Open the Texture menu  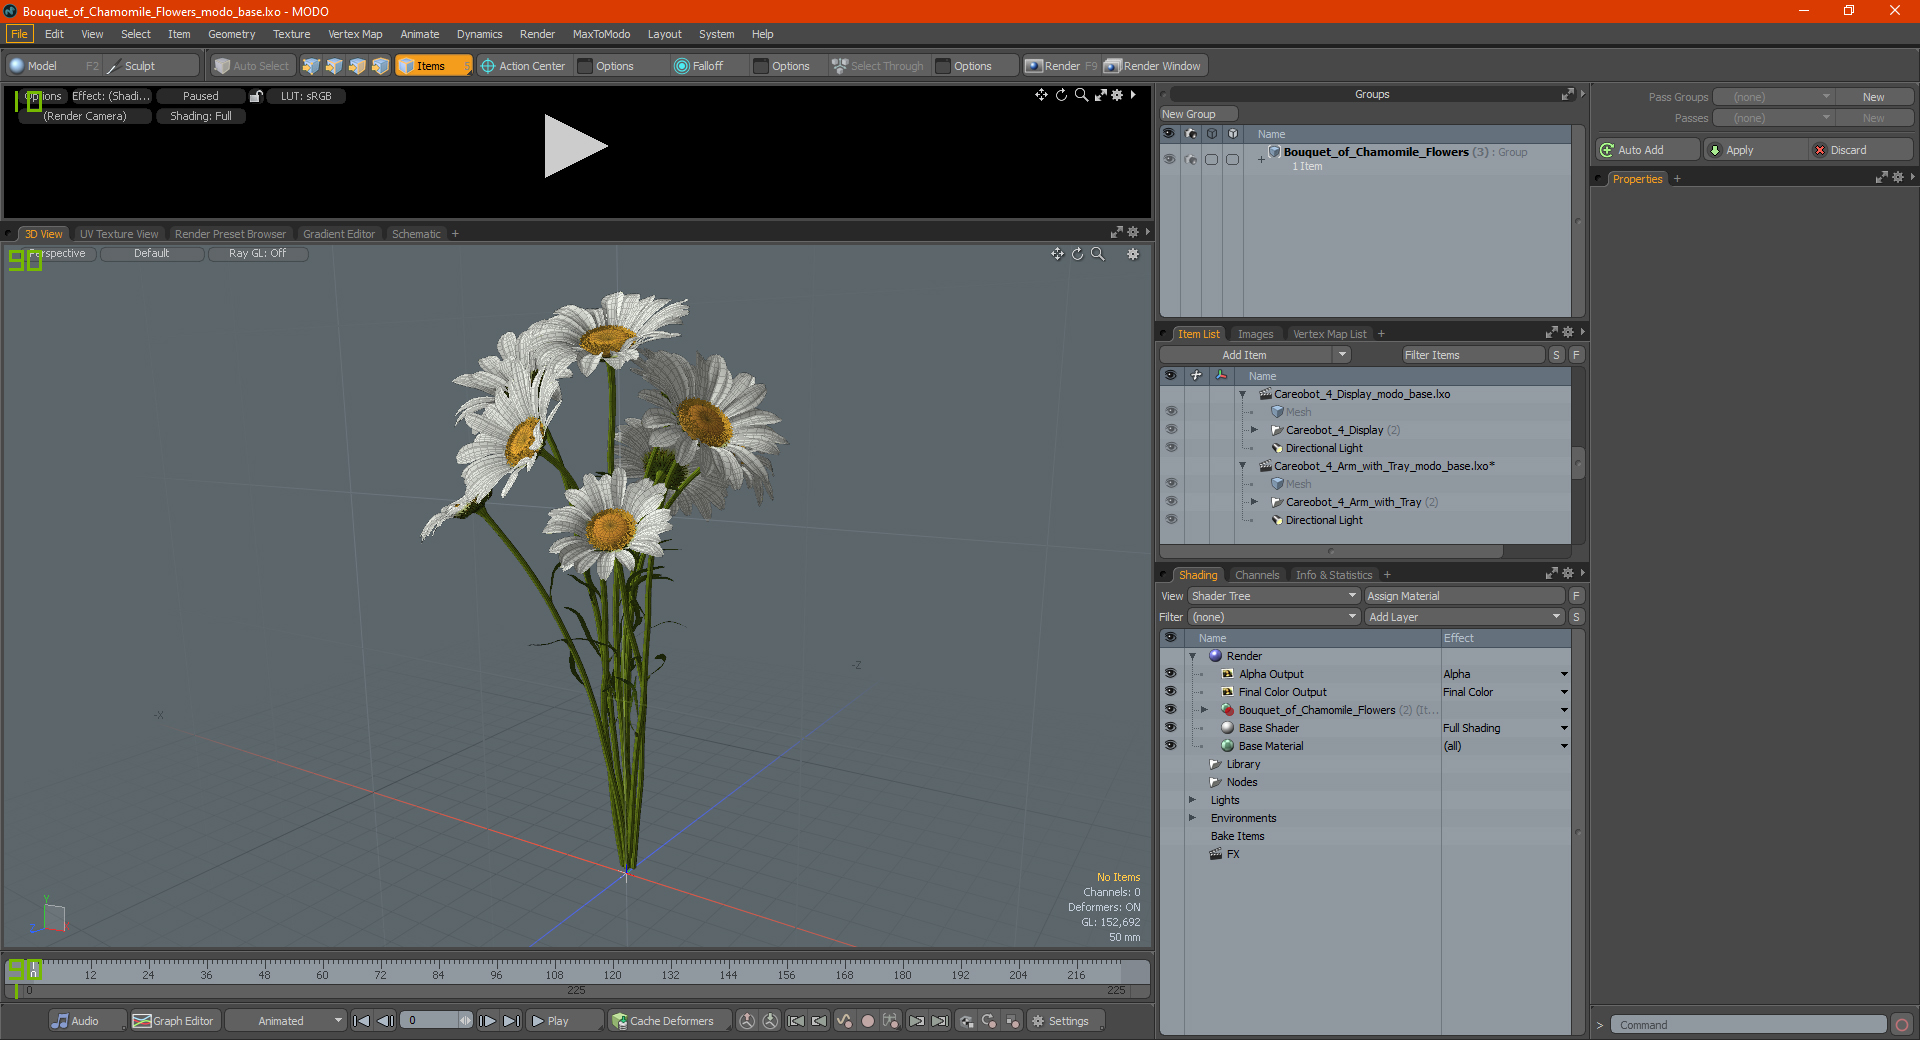291,34
